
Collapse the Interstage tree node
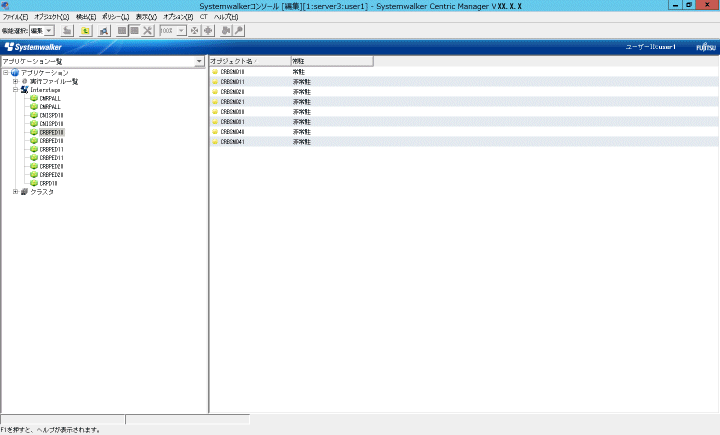(x=15, y=89)
